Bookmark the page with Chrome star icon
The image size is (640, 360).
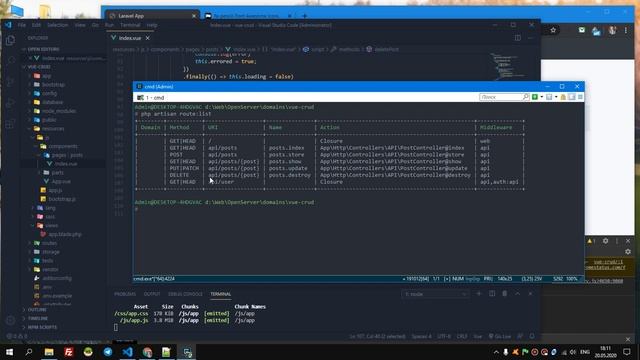553,30
